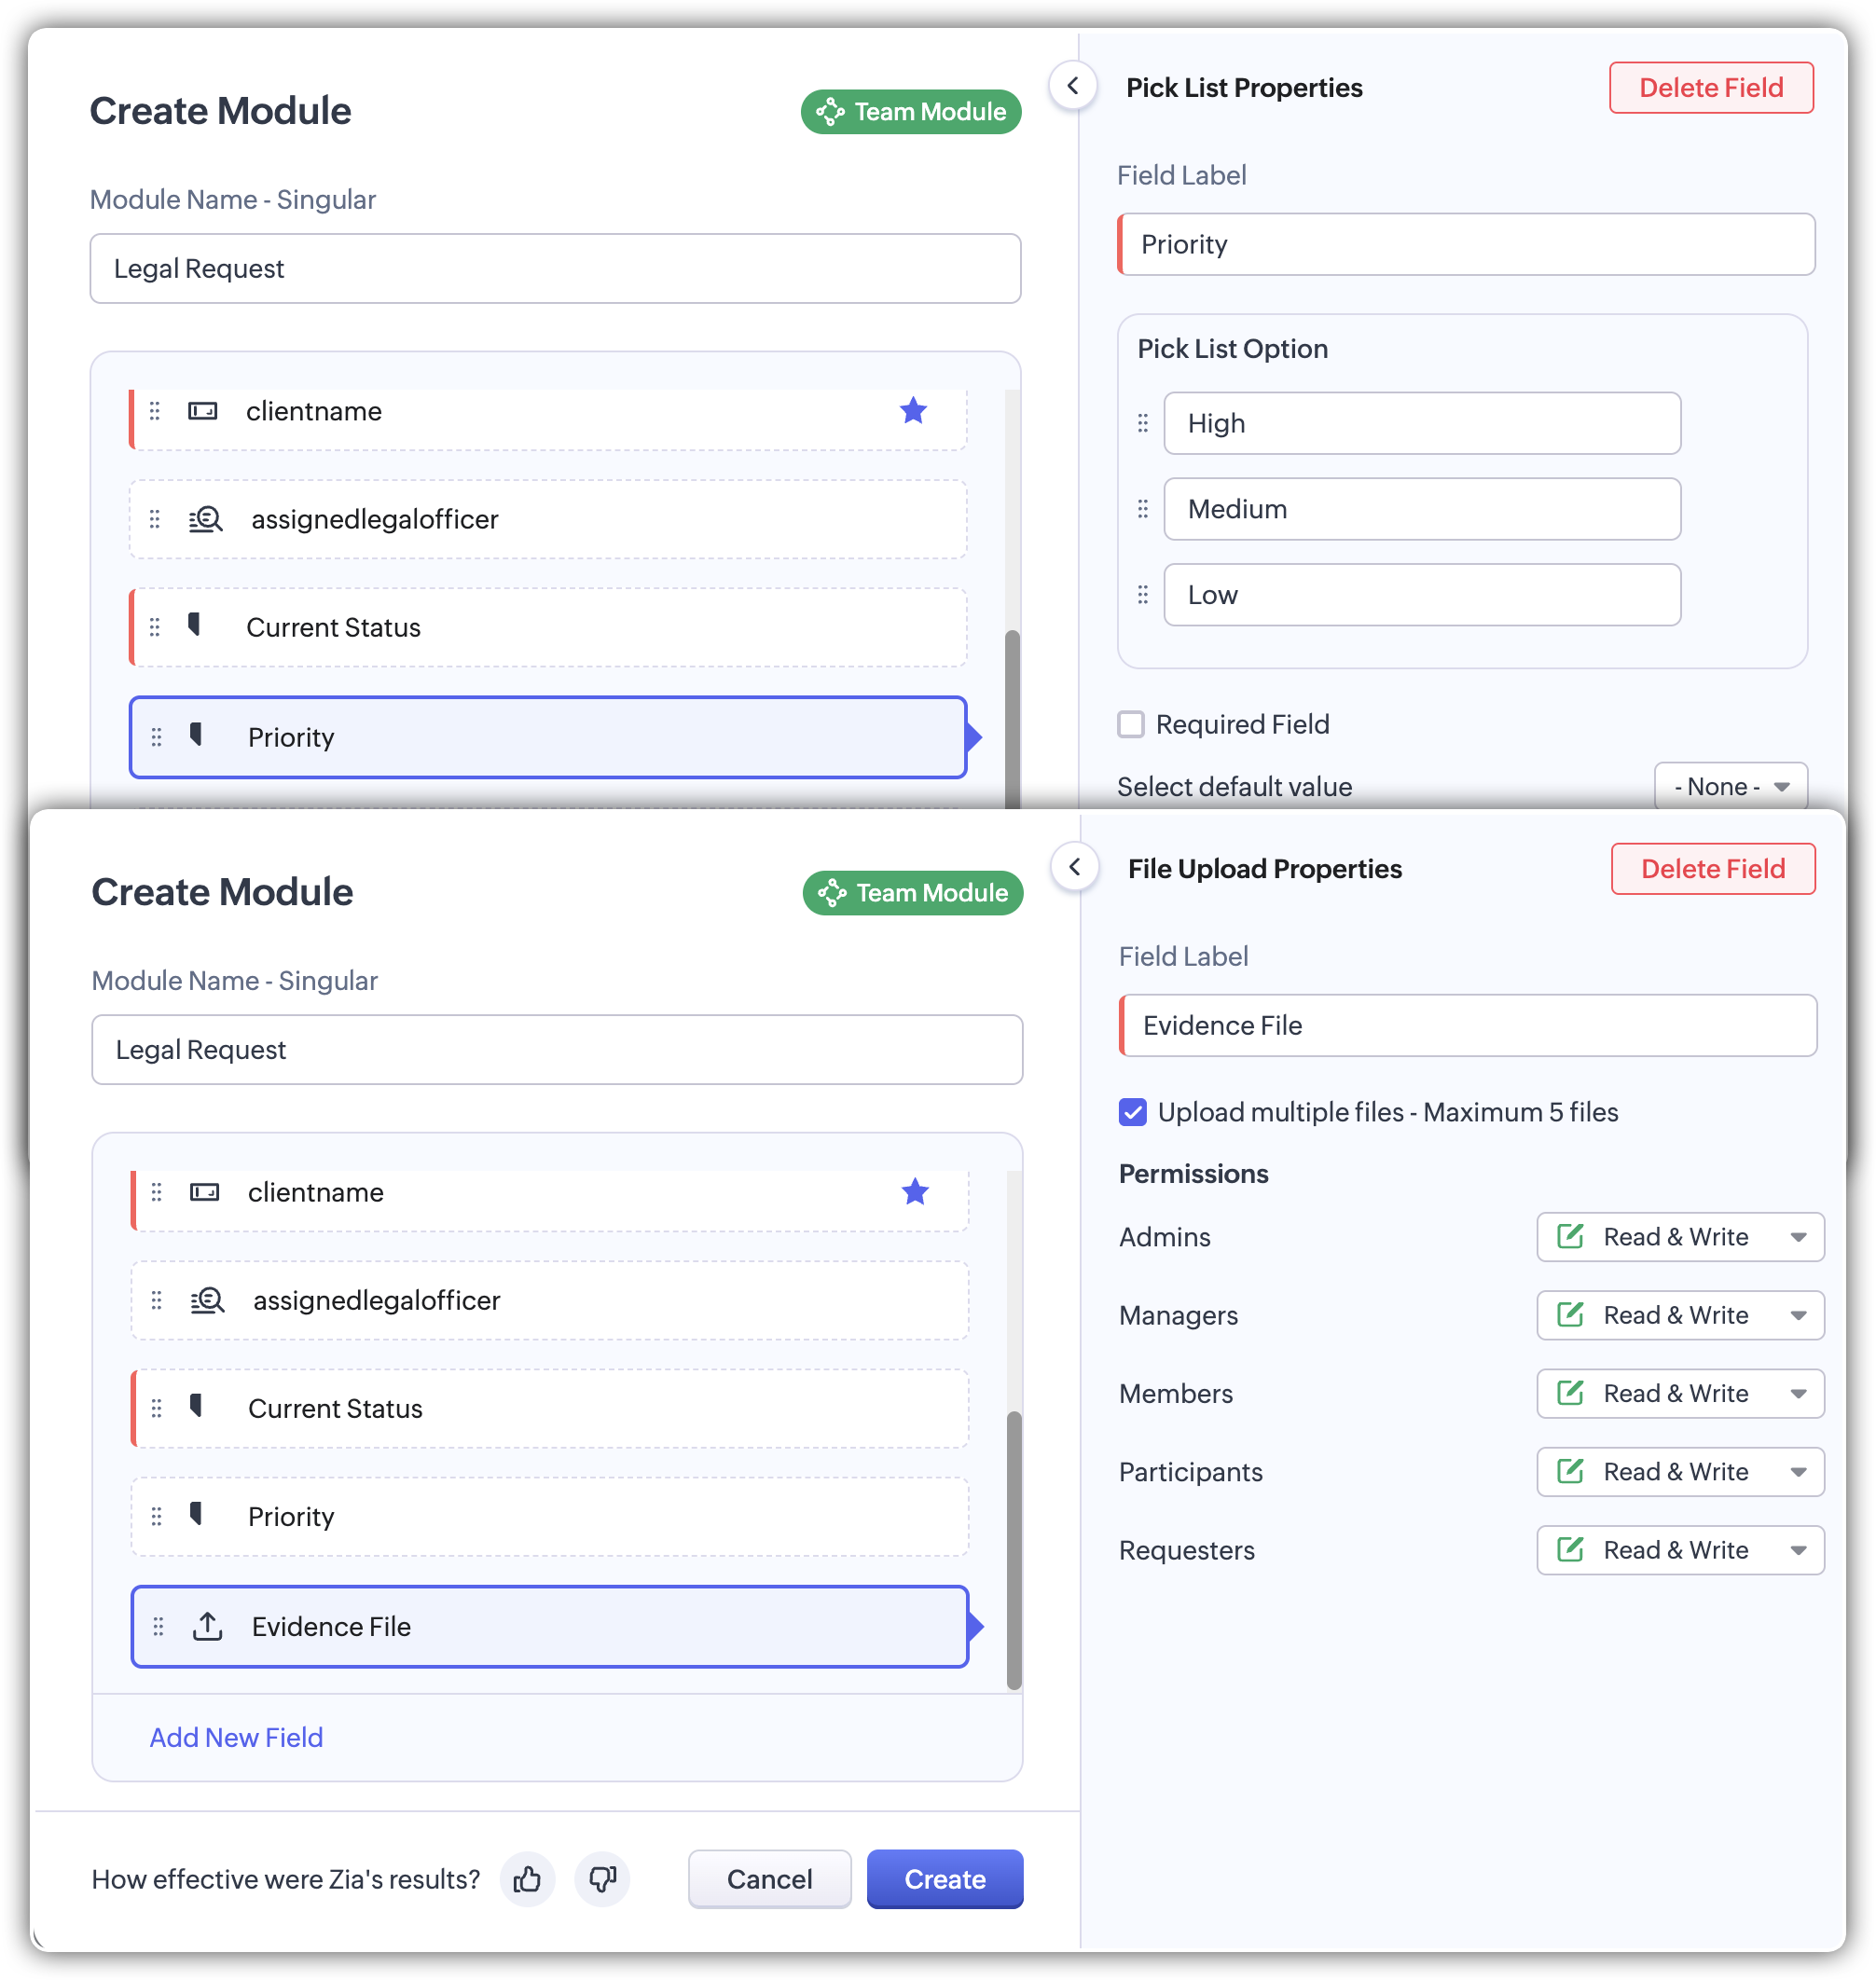
Task: Click the Create button
Action: click(x=944, y=1880)
